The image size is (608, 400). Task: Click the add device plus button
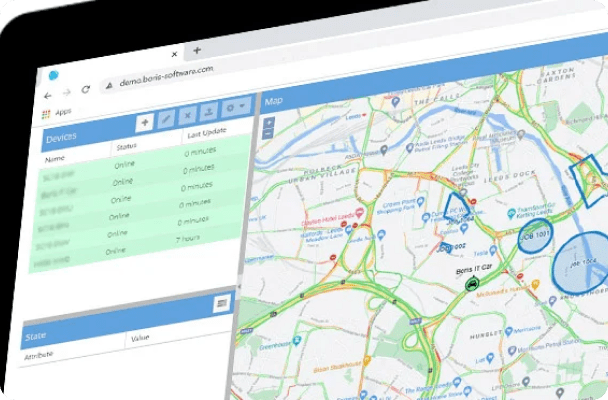point(146,122)
